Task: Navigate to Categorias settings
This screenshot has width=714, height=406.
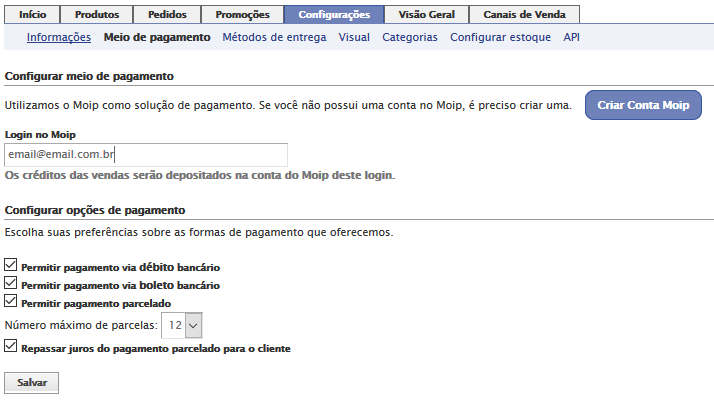Action: pos(409,37)
